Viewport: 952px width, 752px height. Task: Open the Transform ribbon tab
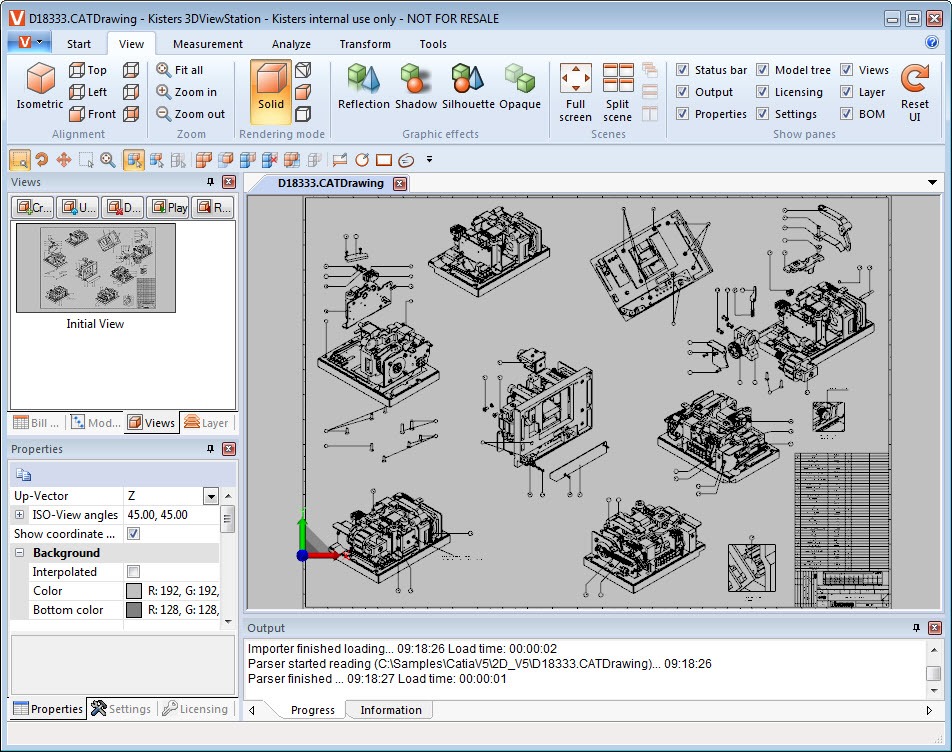pos(365,44)
